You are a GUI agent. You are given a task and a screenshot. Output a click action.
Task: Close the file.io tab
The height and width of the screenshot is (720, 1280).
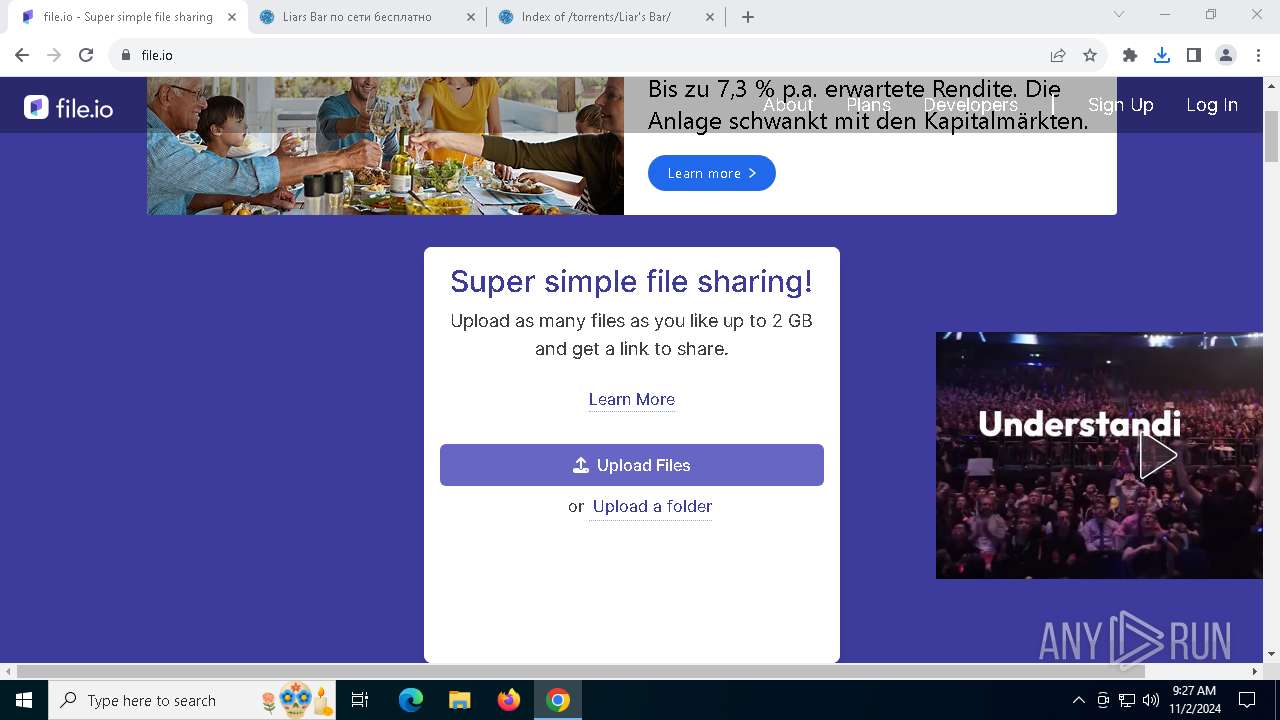(232, 17)
